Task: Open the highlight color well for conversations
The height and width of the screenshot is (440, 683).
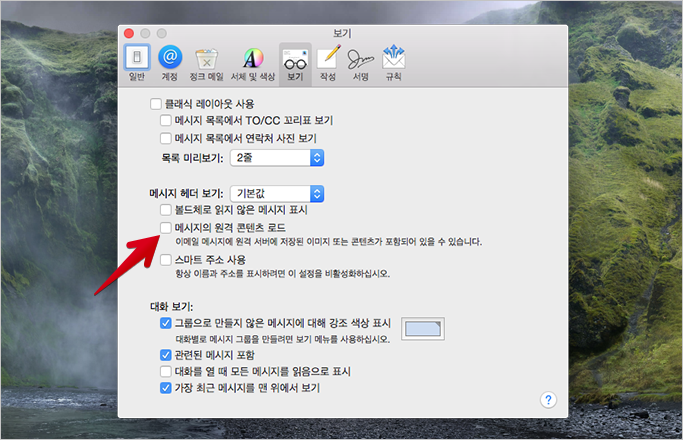Action: (x=423, y=329)
